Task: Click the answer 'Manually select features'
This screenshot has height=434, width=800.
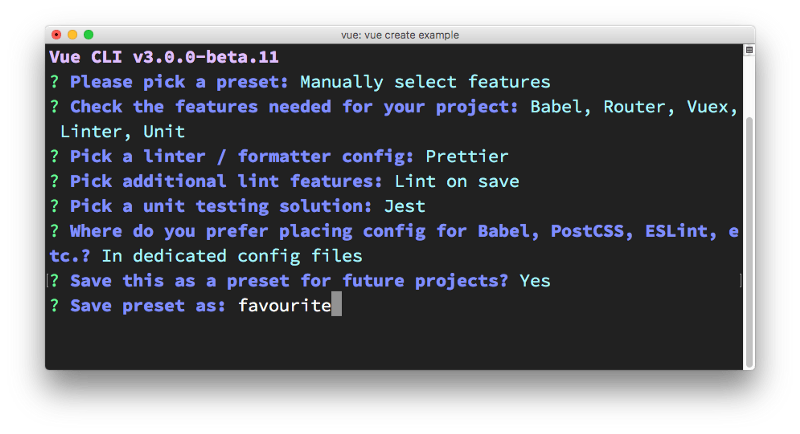Action: 425,82
